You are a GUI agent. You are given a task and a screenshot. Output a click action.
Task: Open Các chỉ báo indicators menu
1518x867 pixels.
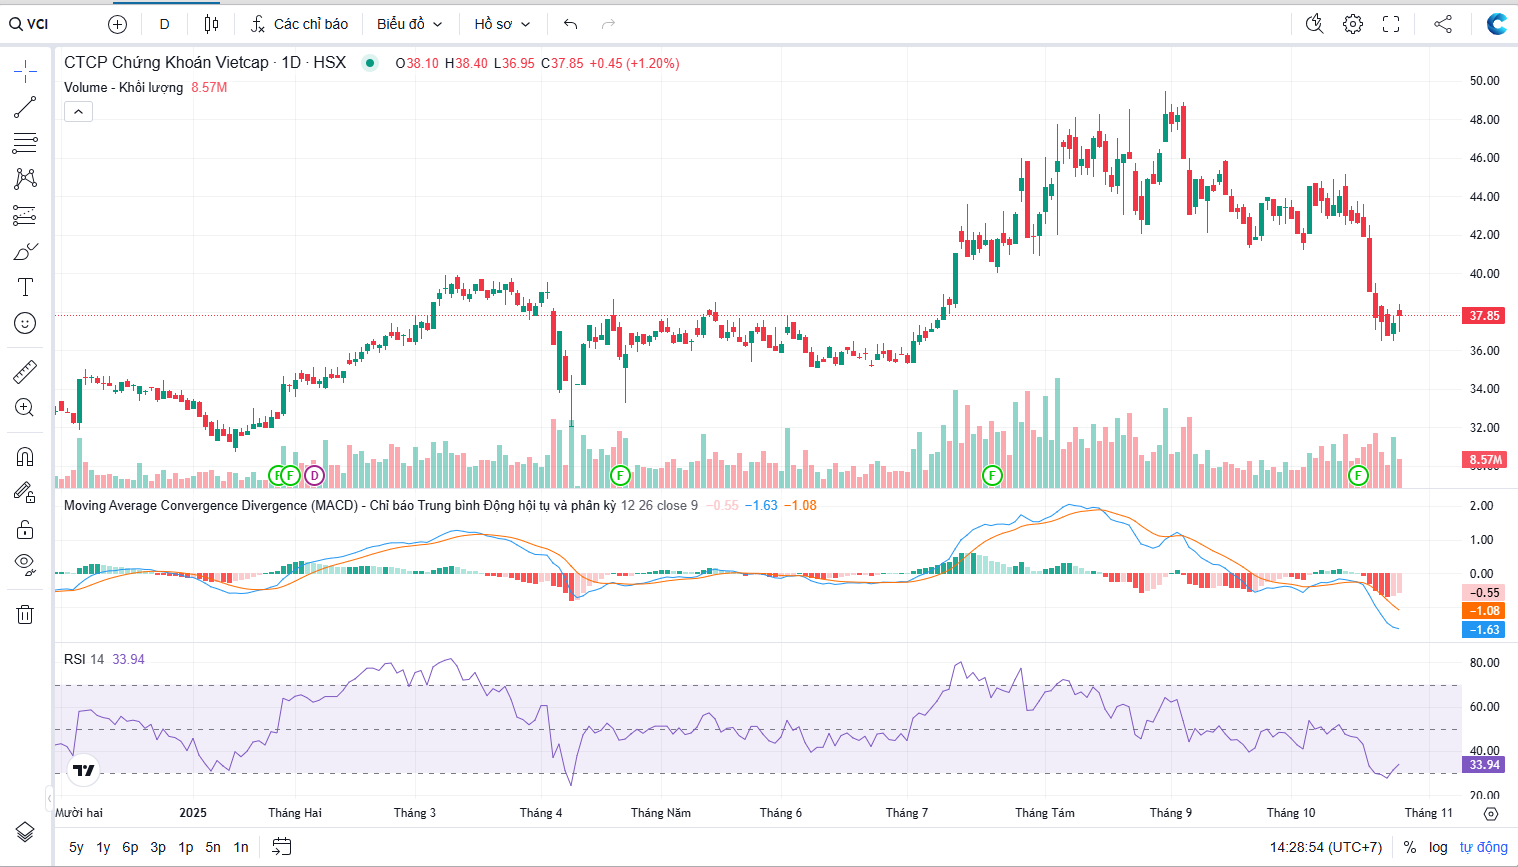coord(300,24)
